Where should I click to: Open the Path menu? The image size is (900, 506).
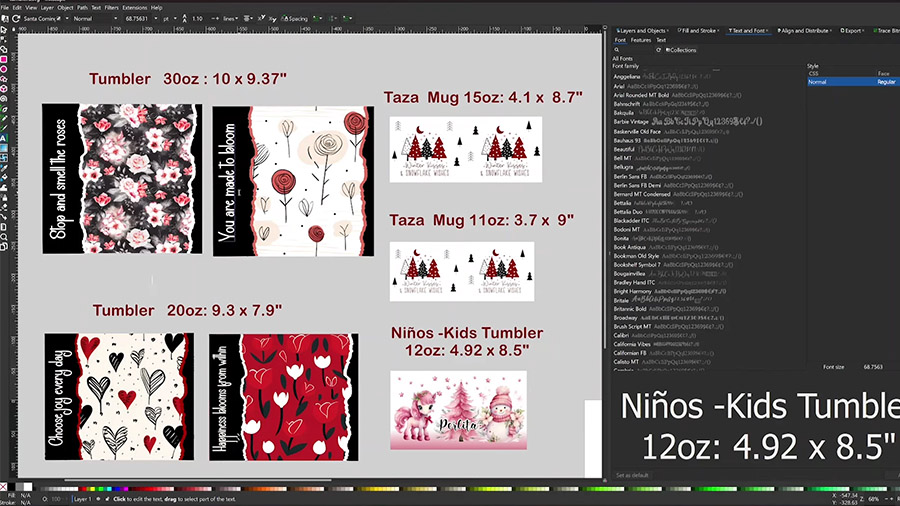(82, 8)
